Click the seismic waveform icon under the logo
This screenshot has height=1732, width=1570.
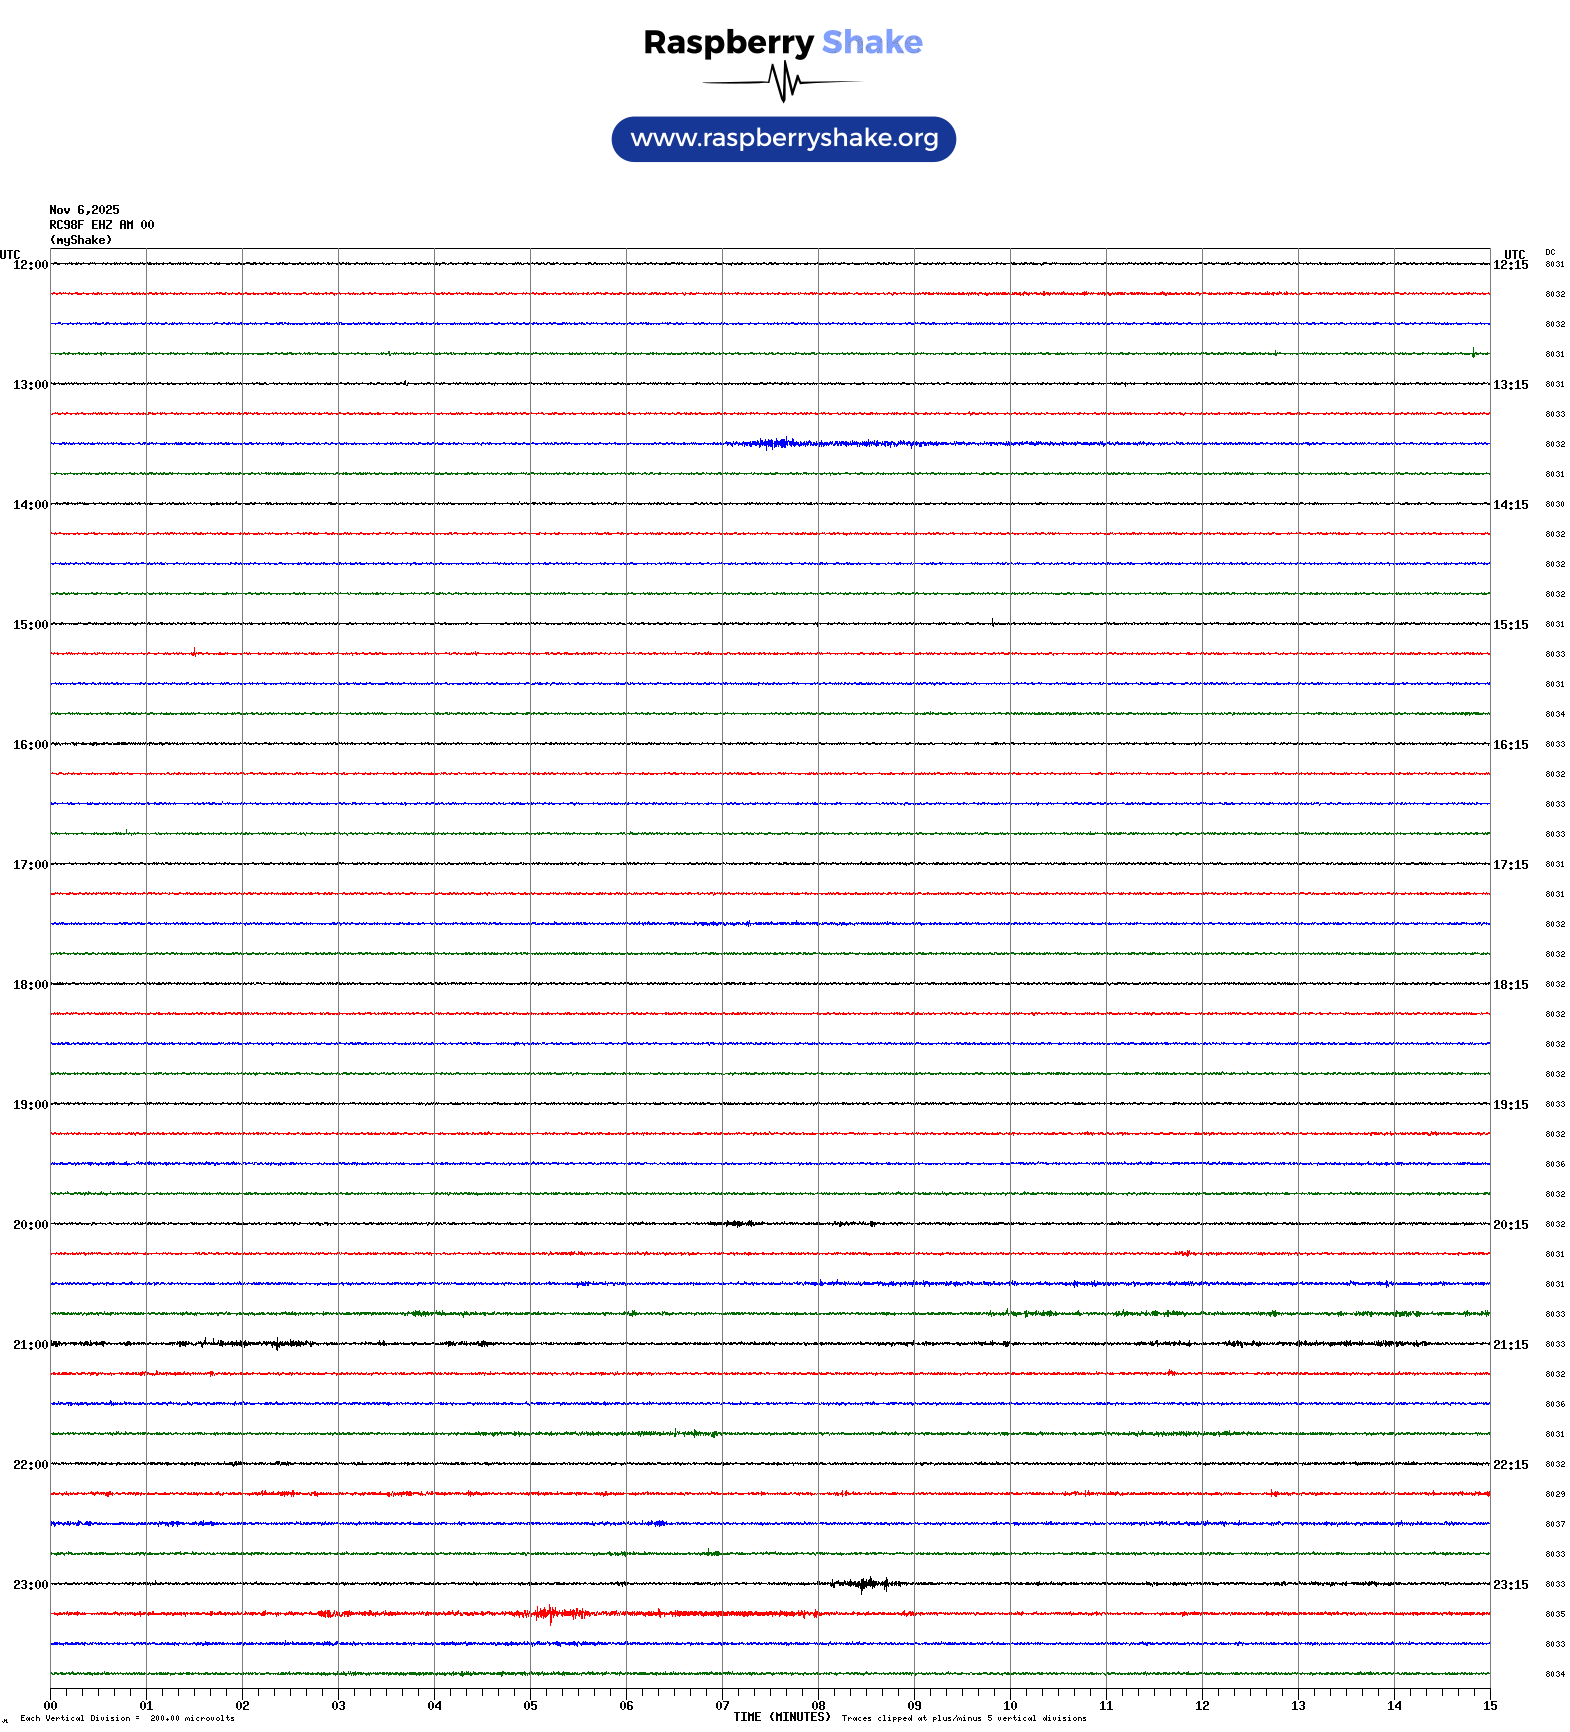click(782, 82)
